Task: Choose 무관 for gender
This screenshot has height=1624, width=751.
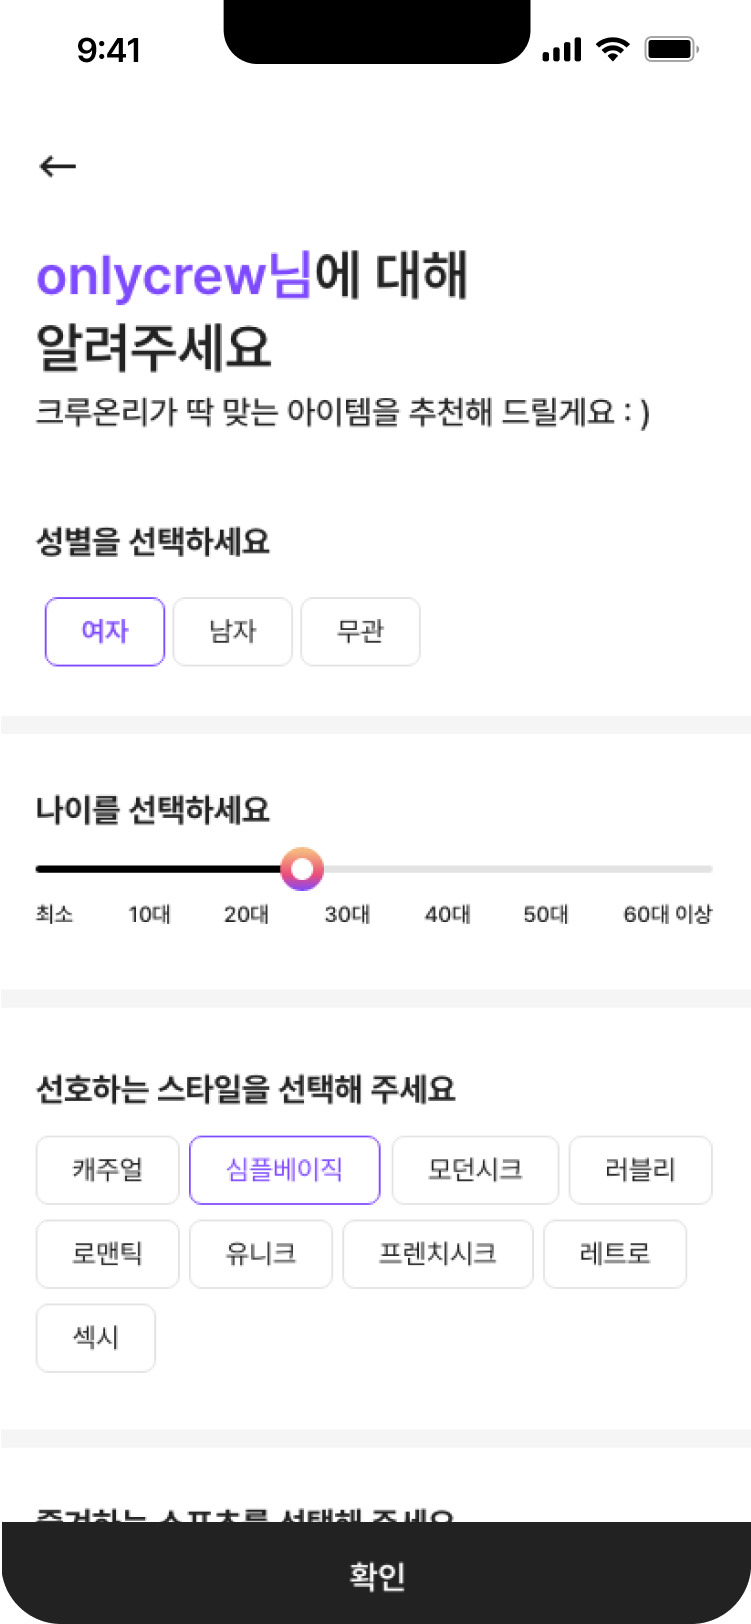Action: [360, 632]
